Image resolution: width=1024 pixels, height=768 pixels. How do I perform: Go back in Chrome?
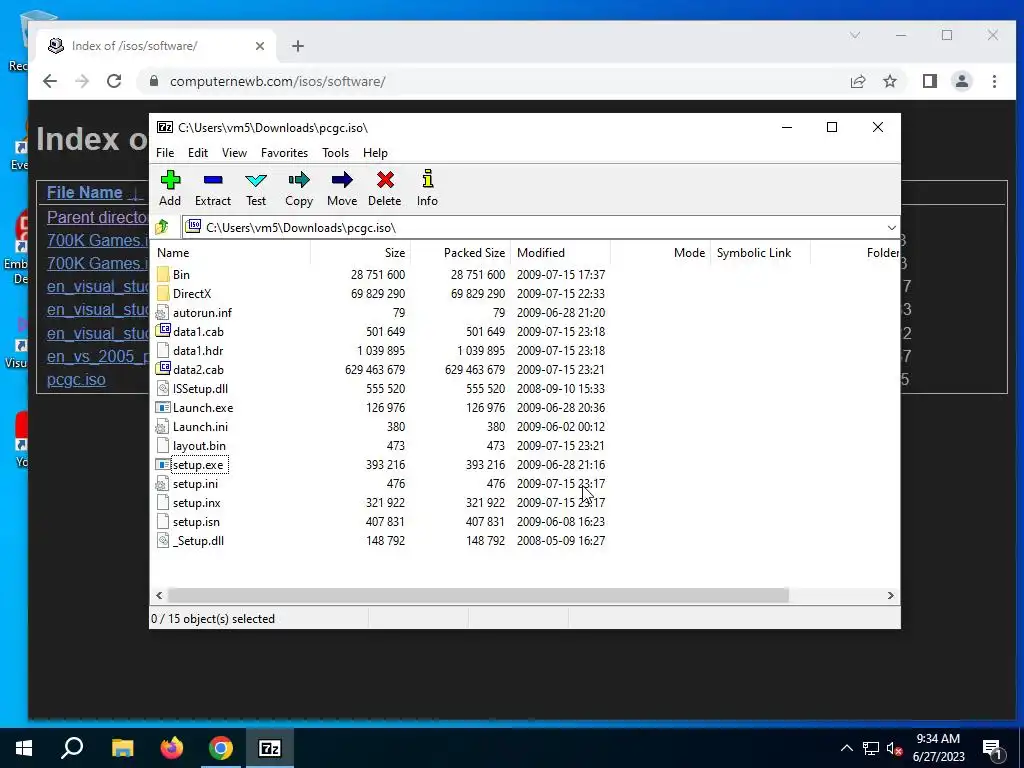[x=50, y=82]
